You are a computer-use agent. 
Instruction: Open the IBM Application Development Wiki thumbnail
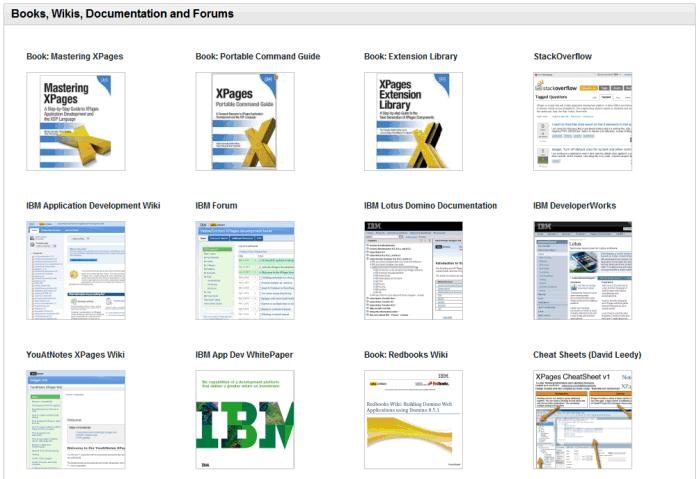(76, 271)
